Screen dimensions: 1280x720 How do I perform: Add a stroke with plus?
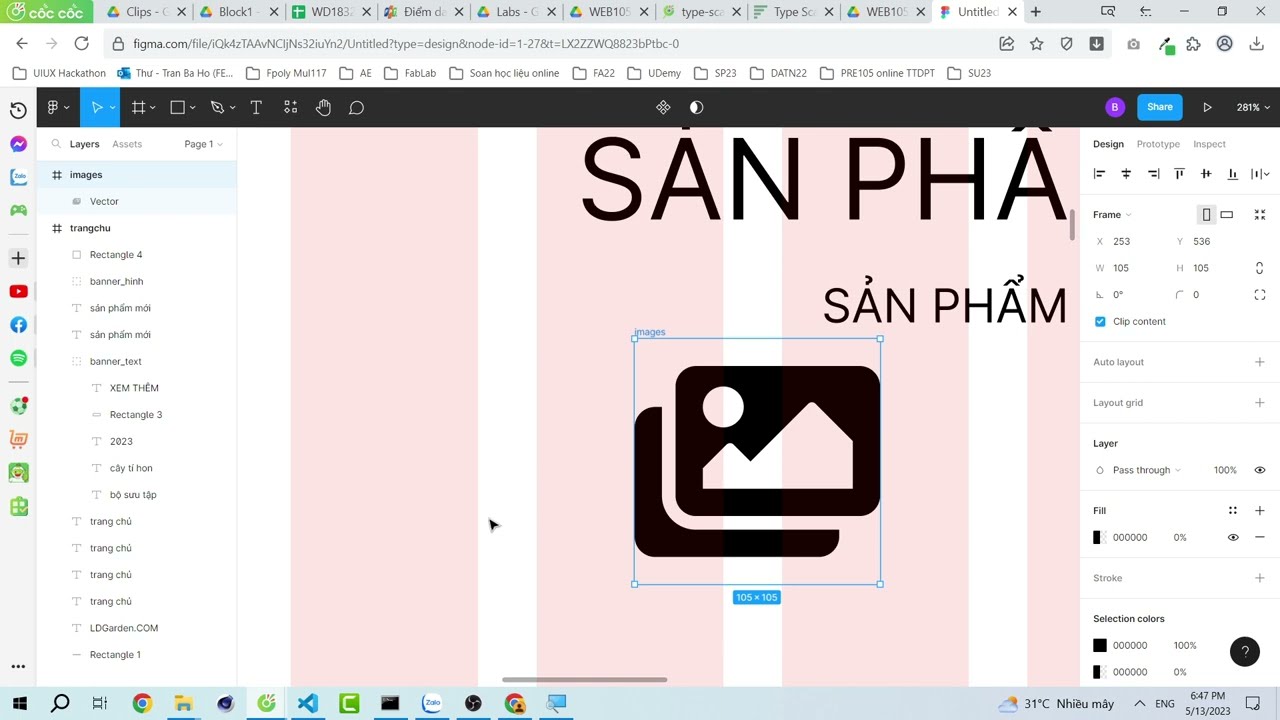(1260, 578)
